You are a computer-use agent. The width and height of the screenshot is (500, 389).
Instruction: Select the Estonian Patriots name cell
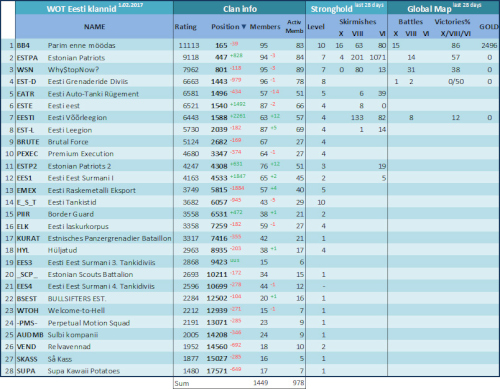coord(76,58)
